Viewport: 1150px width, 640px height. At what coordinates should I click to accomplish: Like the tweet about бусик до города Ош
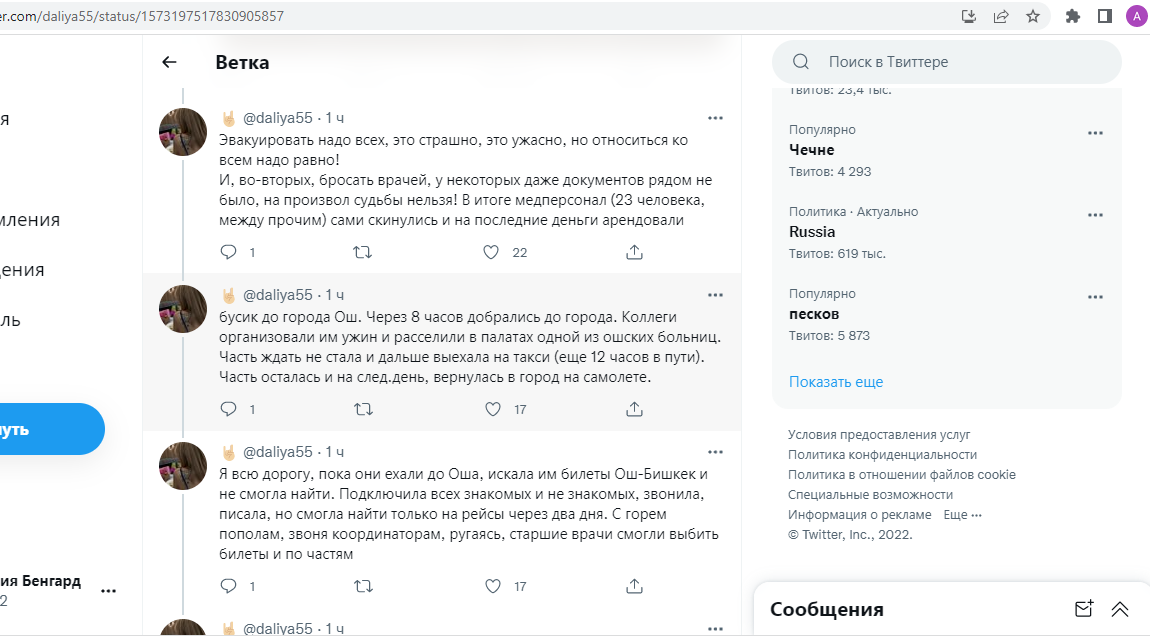point(491,409)
